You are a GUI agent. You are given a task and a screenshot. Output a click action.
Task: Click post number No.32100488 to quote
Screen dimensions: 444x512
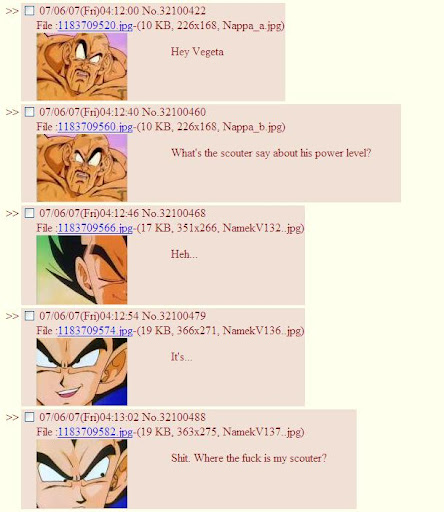174,417
